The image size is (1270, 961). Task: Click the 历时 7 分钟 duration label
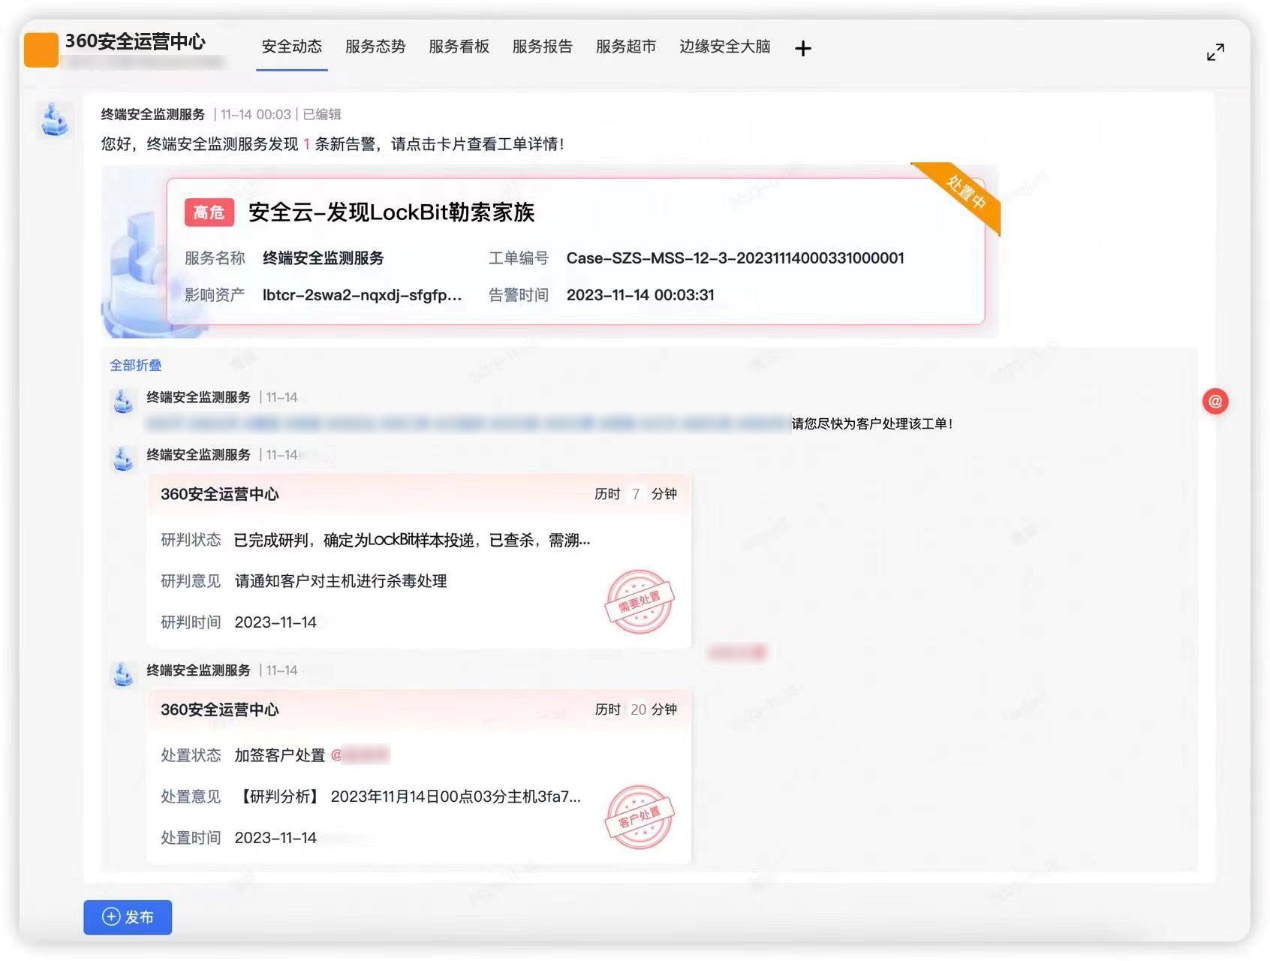(x=636, y=494)
